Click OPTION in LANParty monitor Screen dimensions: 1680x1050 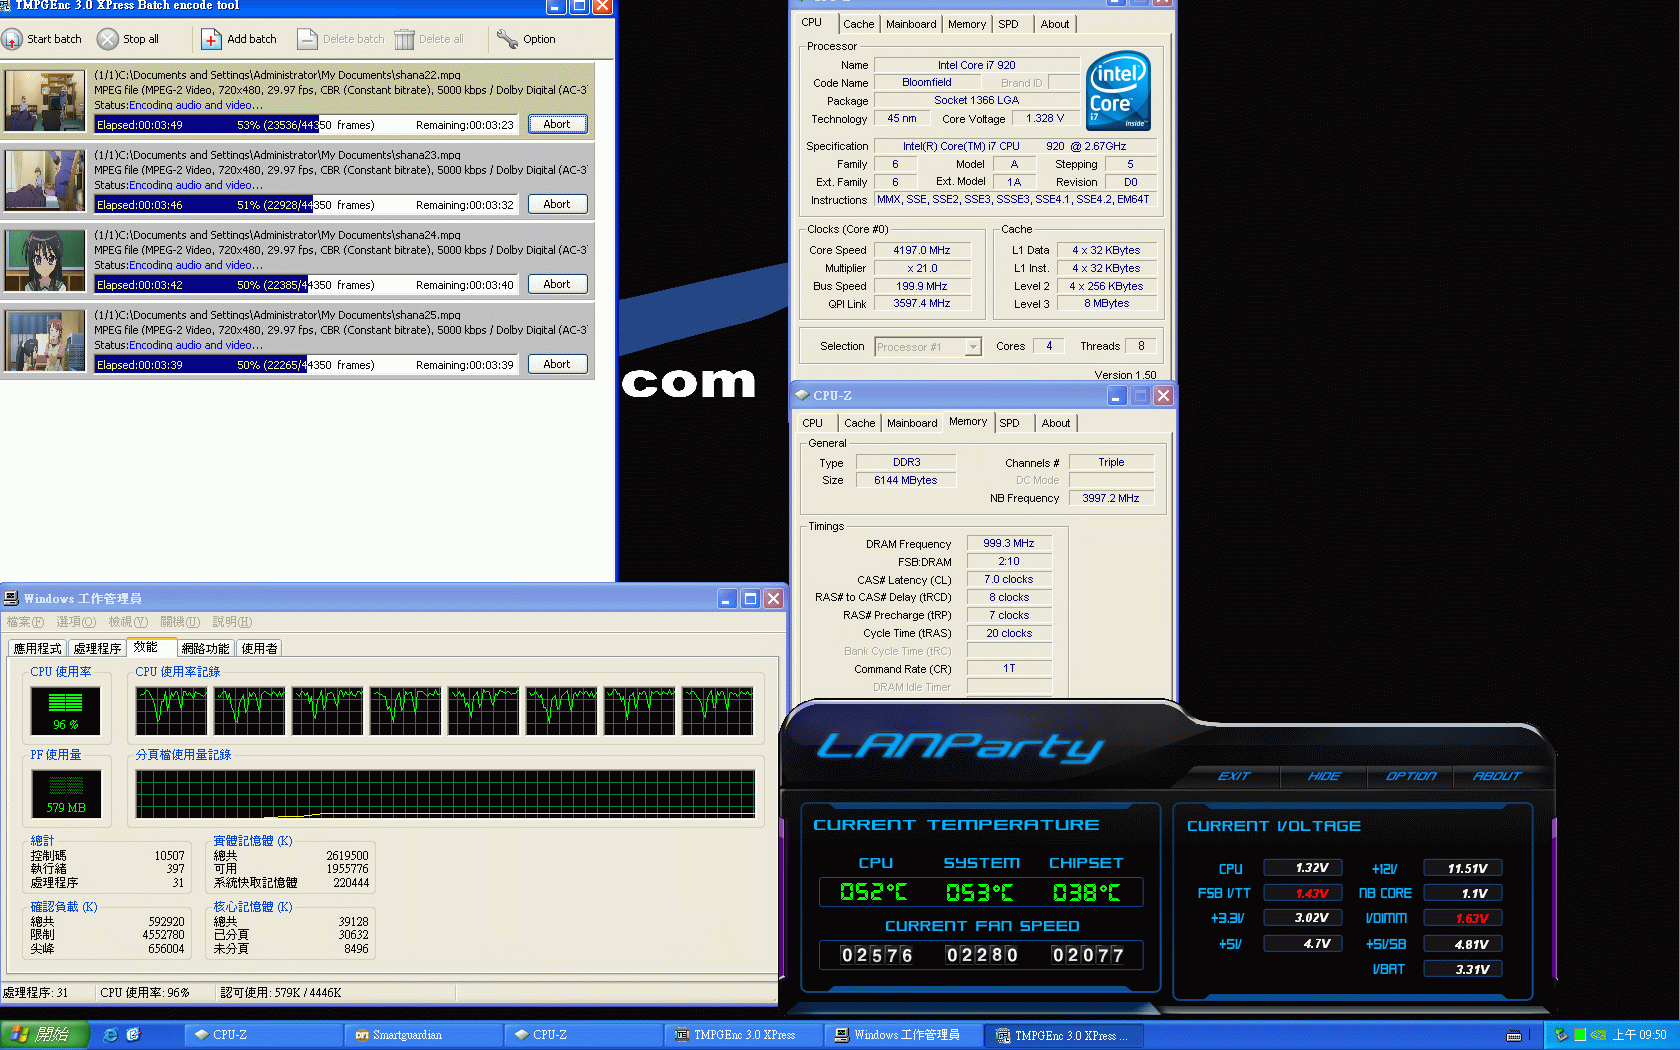(x=1411, y=776)
